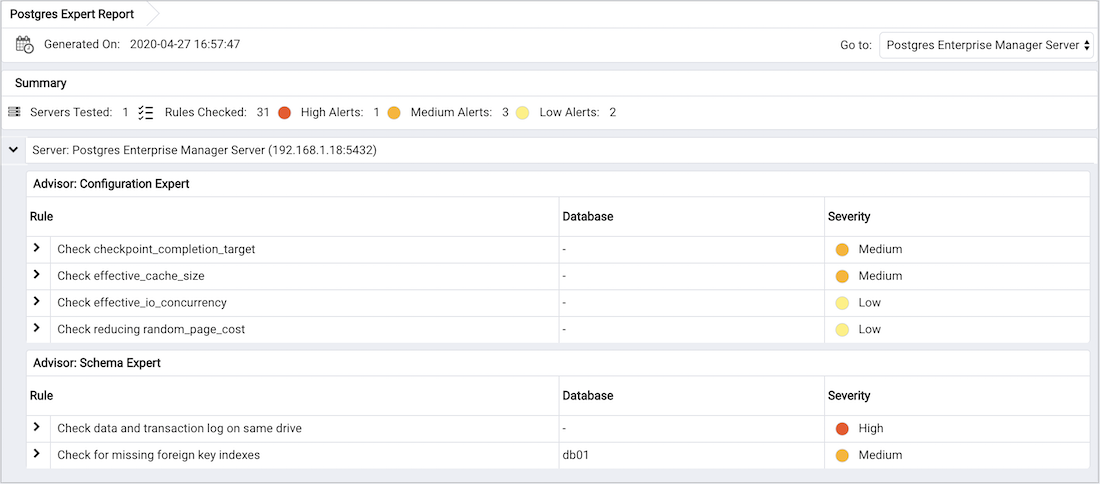The image size is (1100, 484).
Task: Click the red severity dot for same drive rule
Action: (x=843, y=429)
